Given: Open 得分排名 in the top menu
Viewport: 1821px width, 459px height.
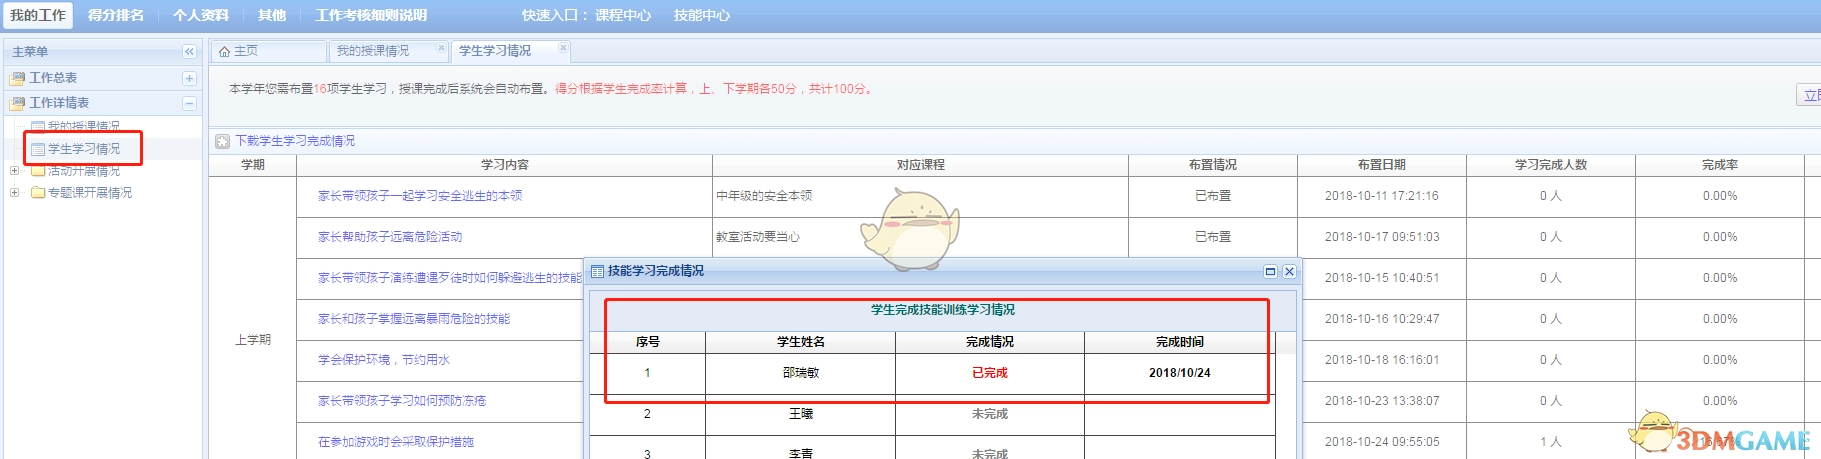Looking at the screenshot, I should pos(116,15).
